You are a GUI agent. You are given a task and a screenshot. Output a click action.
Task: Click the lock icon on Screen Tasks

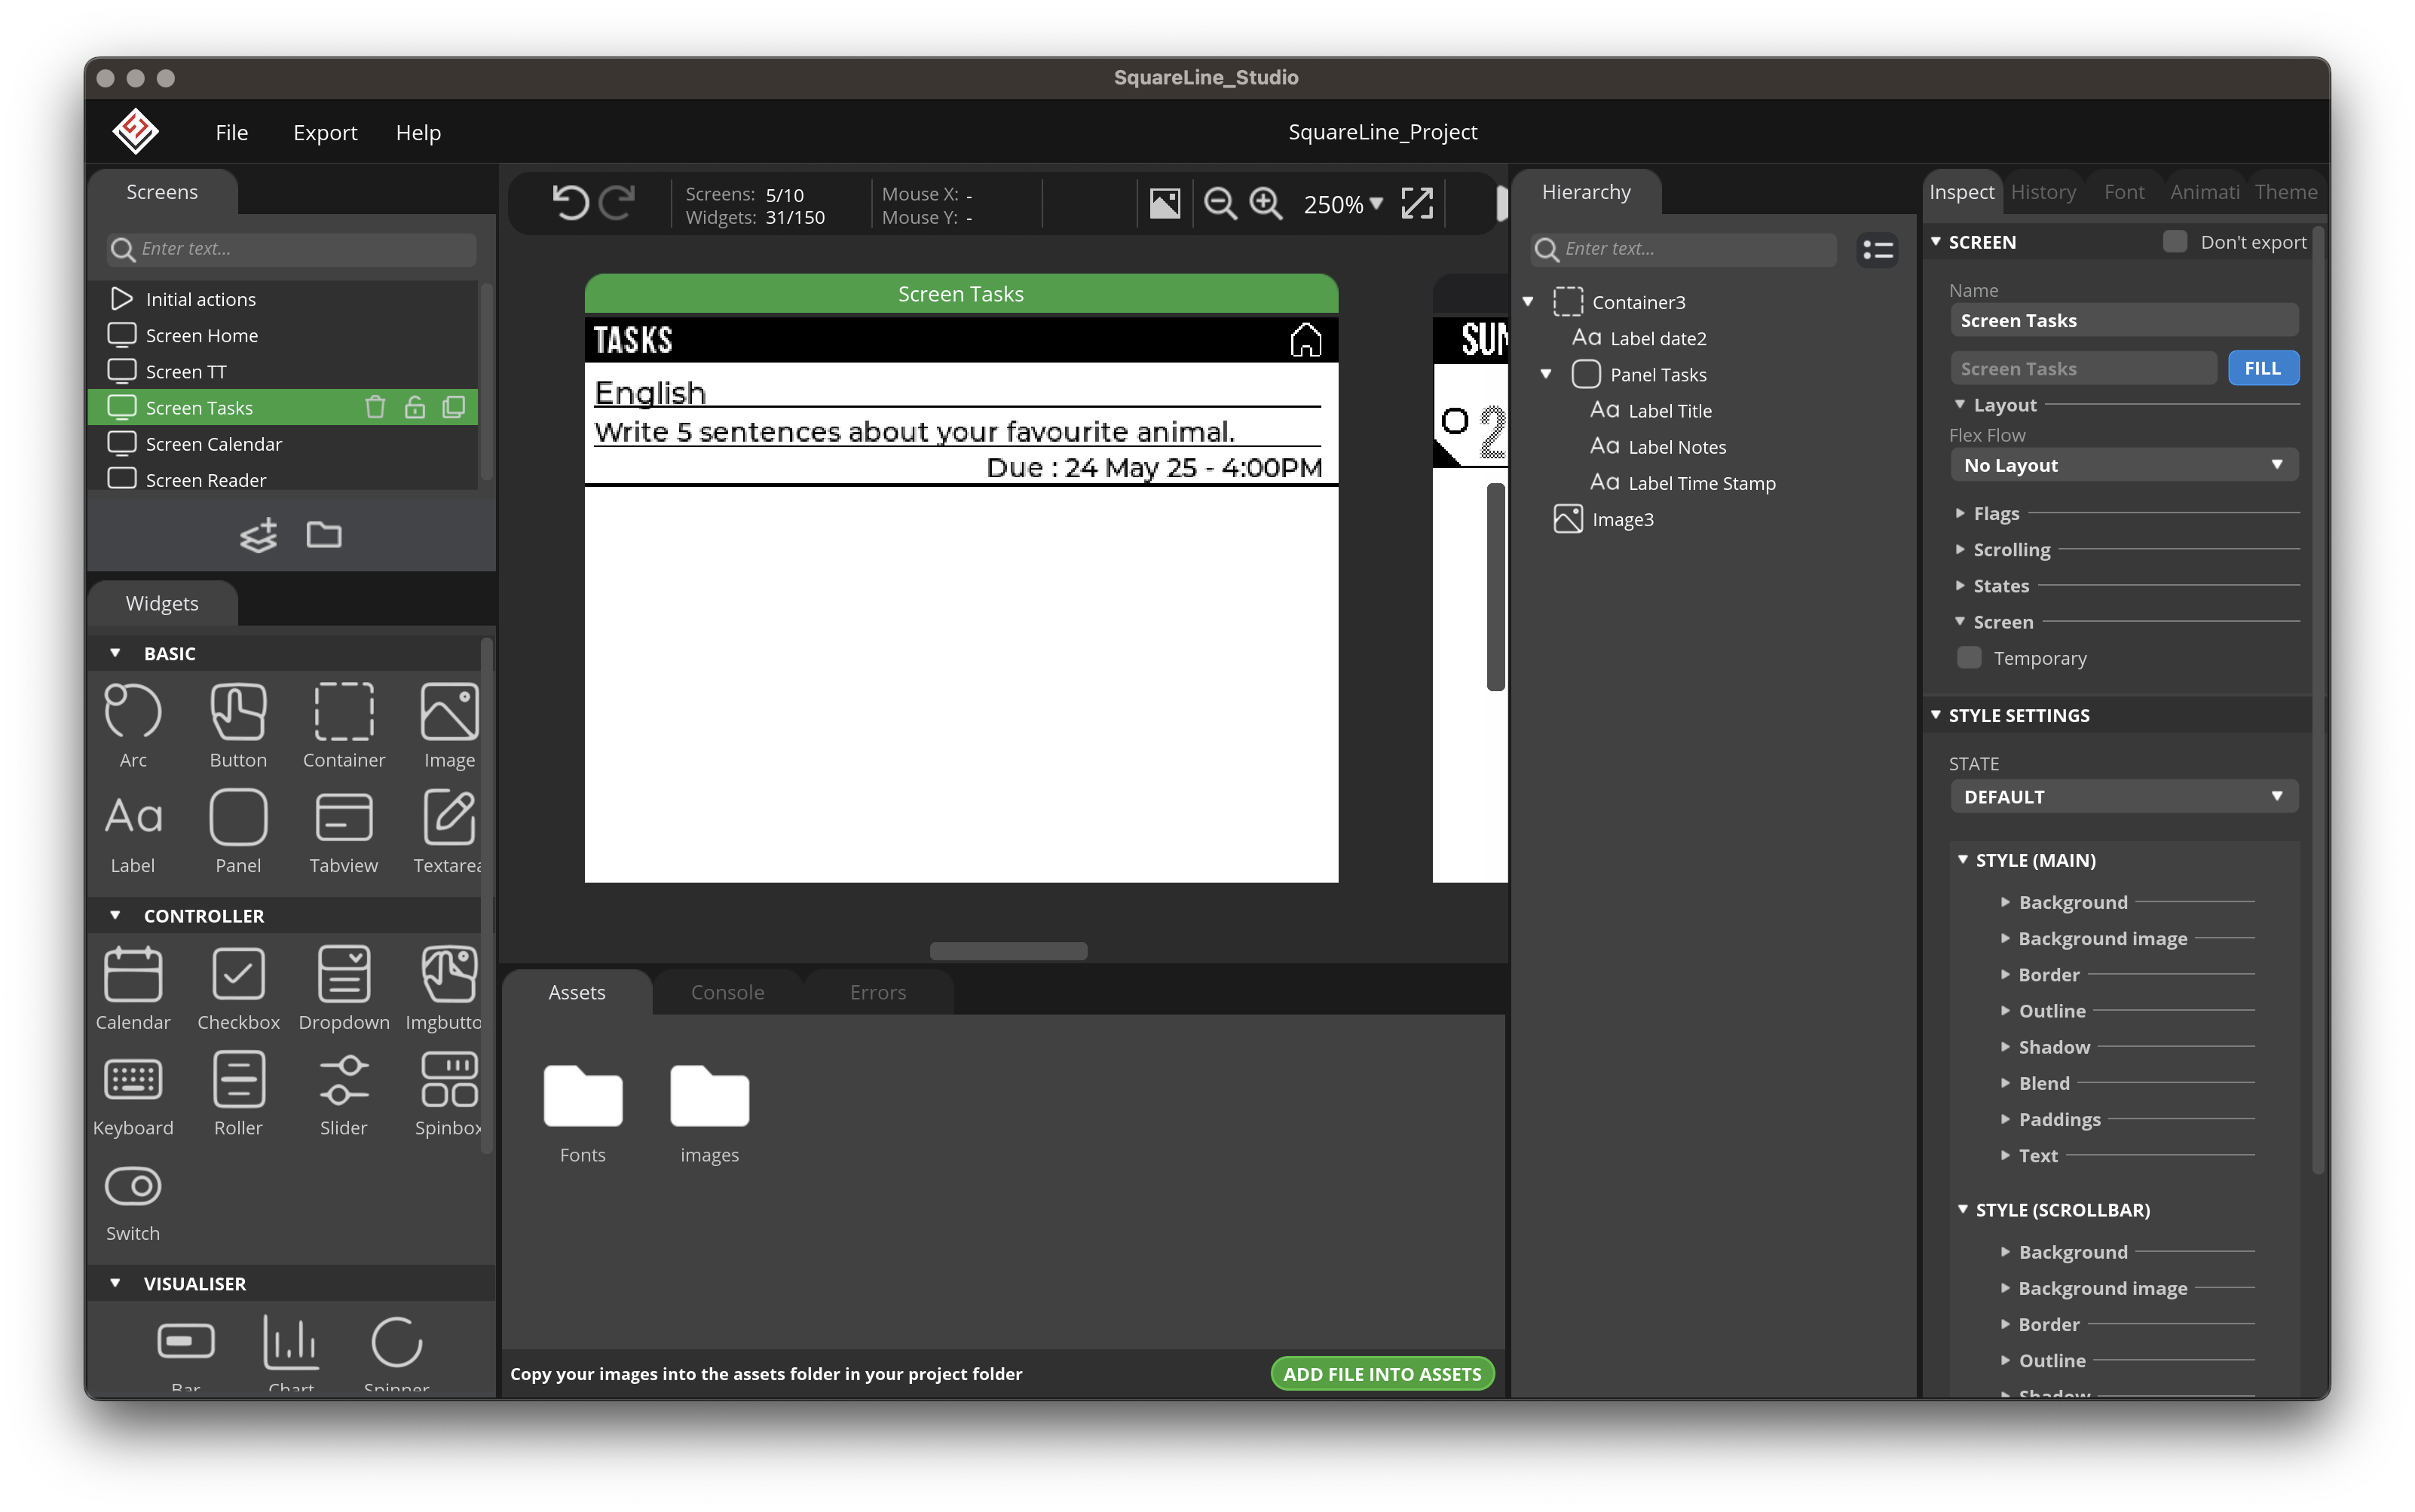(414, 407)
